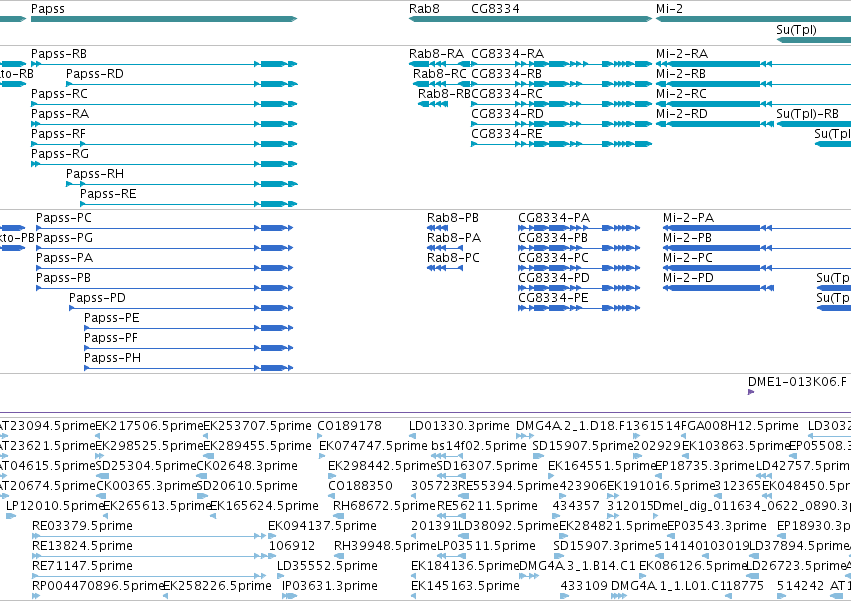Select EST IP03631.3prime
This screenshot has width=851, height=601.
click(x=329, y=586)
